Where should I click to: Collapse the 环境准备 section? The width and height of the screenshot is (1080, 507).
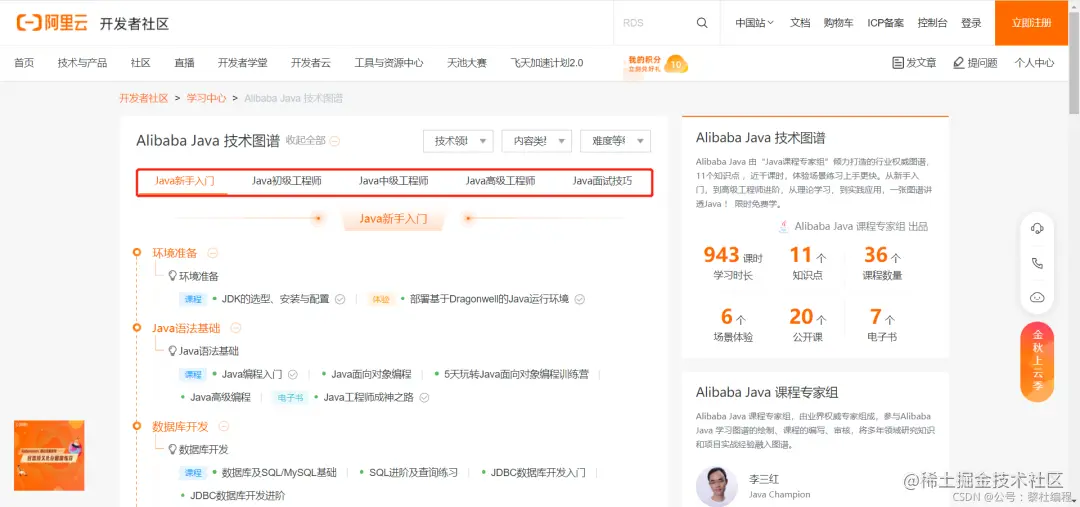(213, 253)
